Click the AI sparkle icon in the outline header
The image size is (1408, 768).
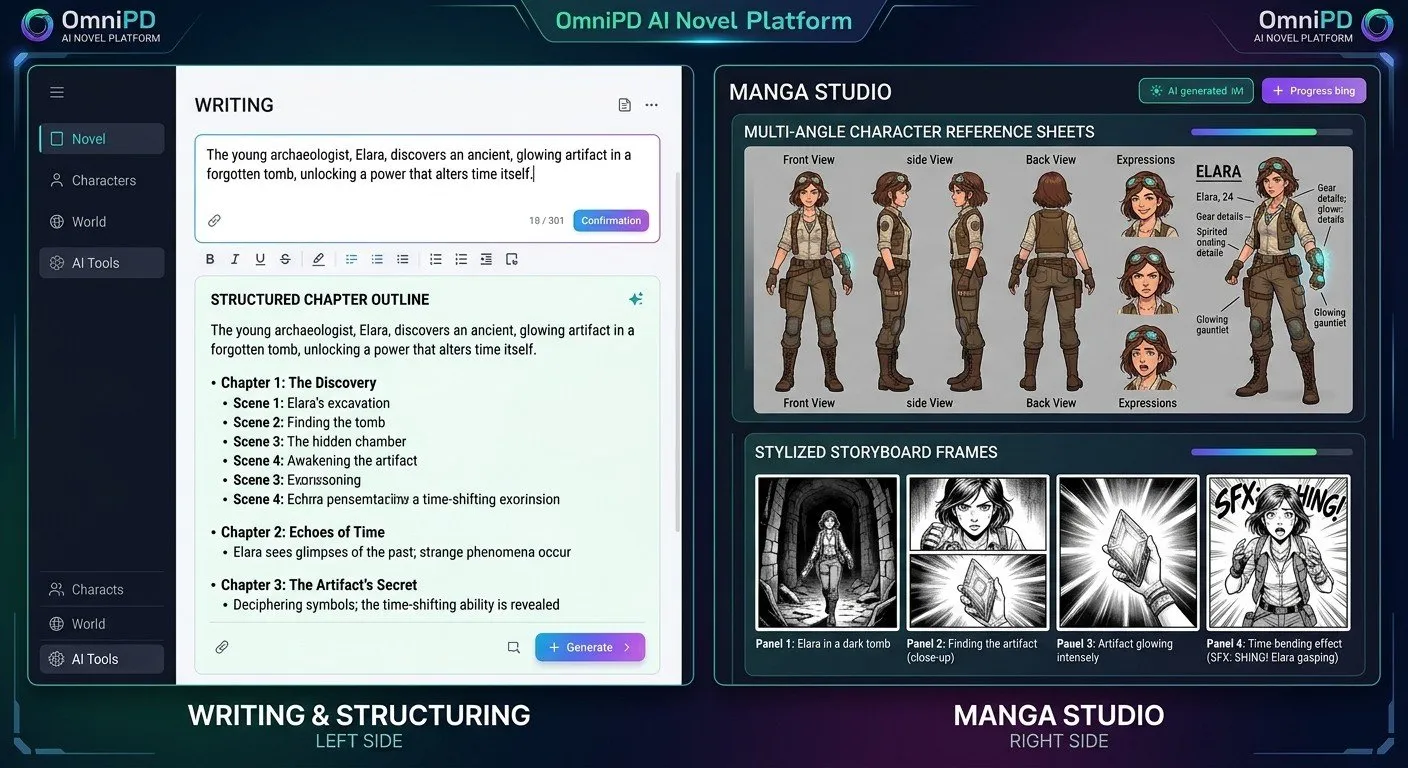636,299
